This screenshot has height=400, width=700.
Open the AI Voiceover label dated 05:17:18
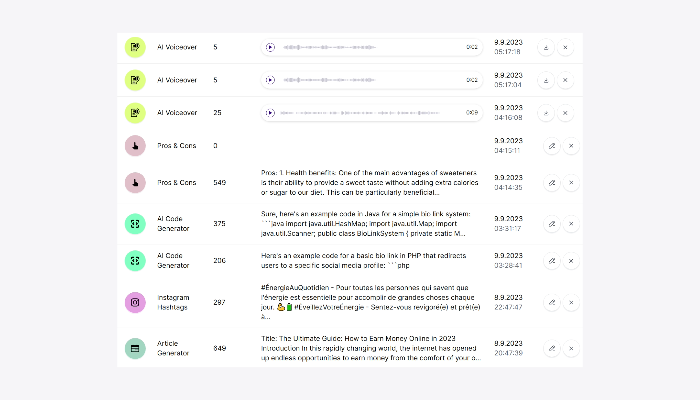click(177, 47)
